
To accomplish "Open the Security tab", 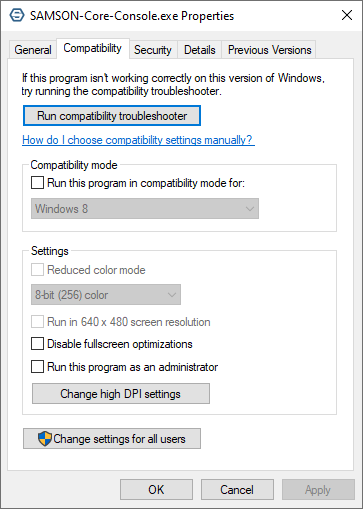I will (x=153, y=50).
